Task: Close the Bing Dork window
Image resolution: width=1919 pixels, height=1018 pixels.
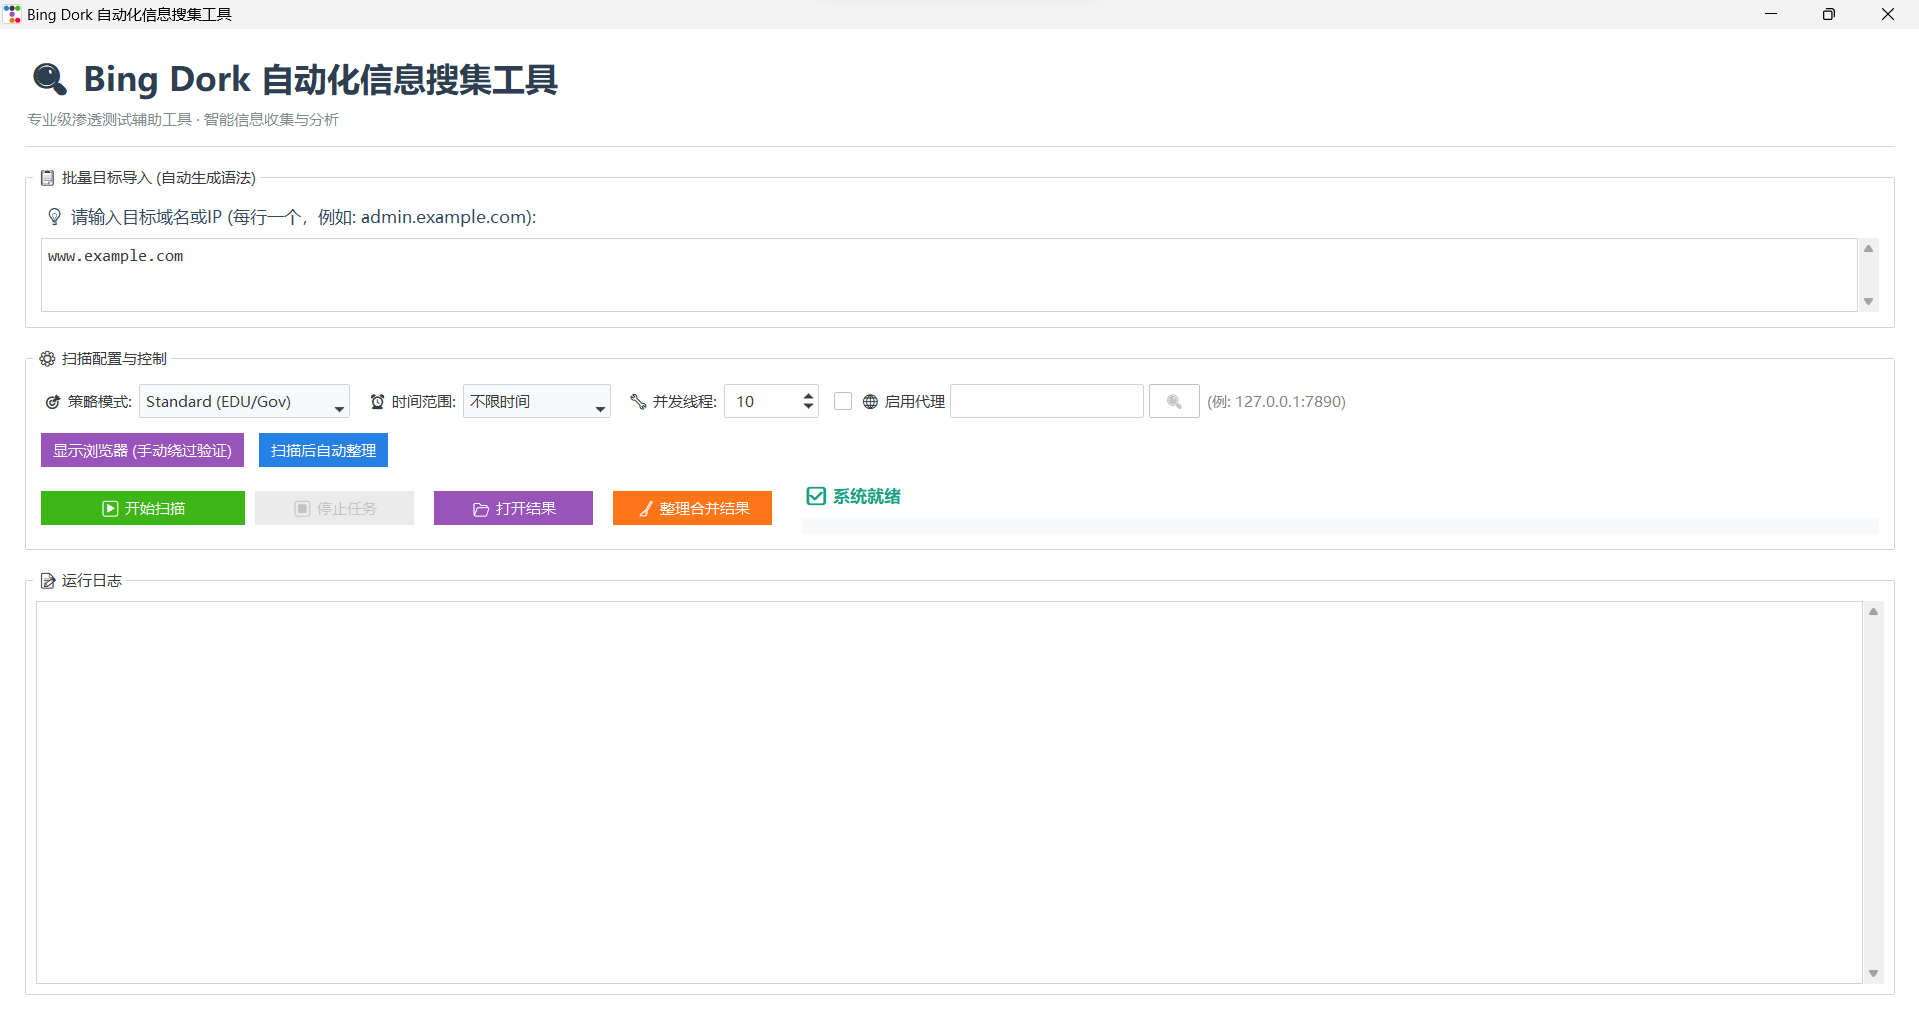Action: (x=1888, y=14)
